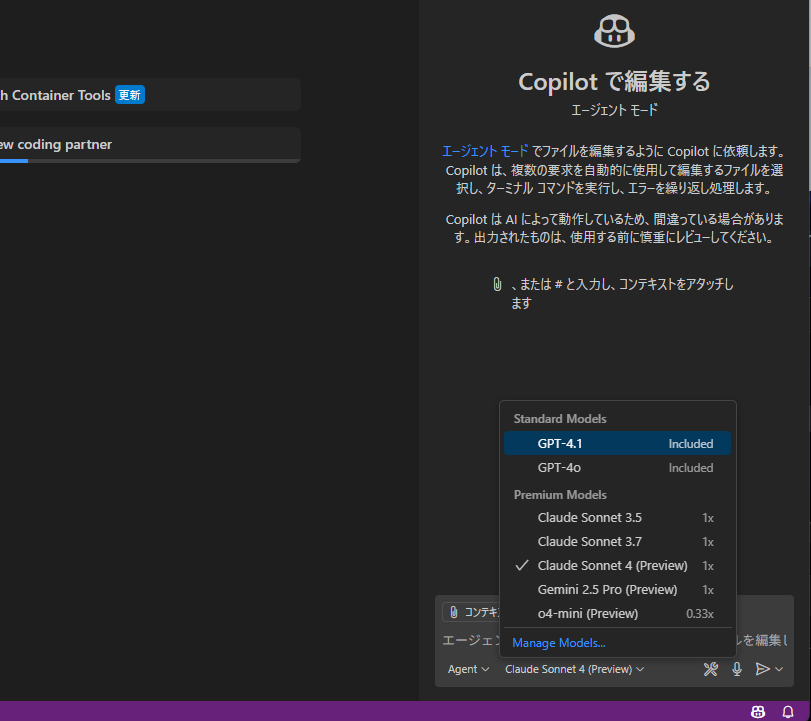Open the Claude Sonnet 4 (Preview) model picker

pyautogui.click(x=574, y=669)
